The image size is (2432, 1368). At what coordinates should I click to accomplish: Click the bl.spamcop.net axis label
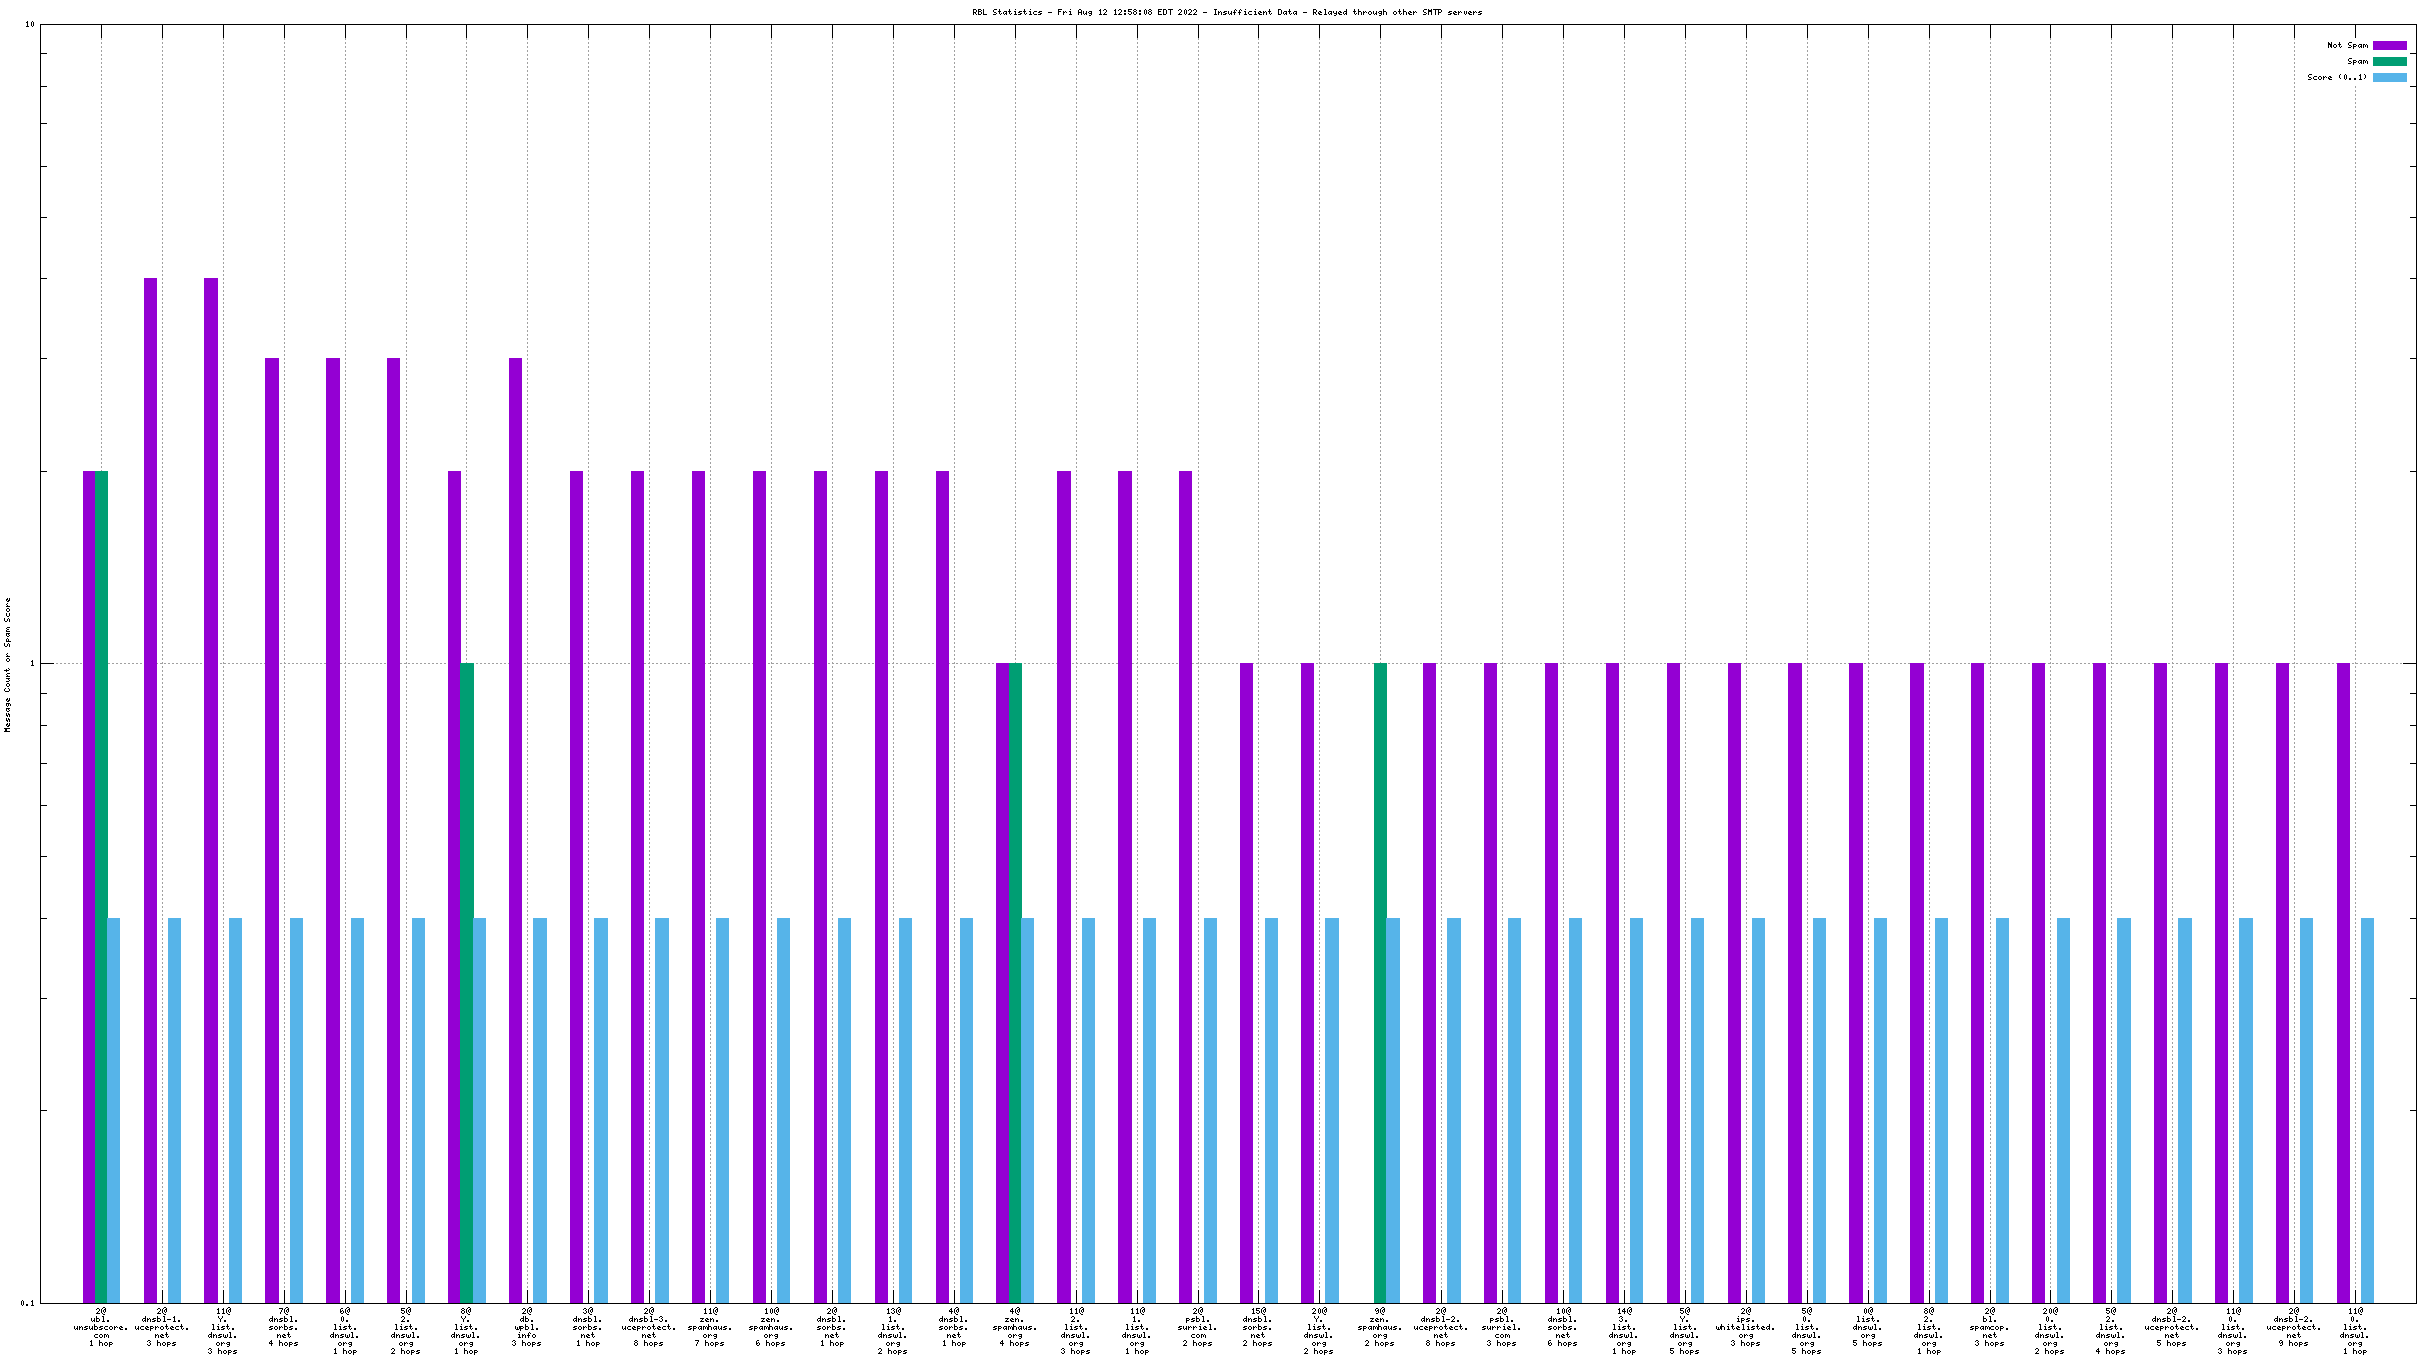point(1989,1327)
